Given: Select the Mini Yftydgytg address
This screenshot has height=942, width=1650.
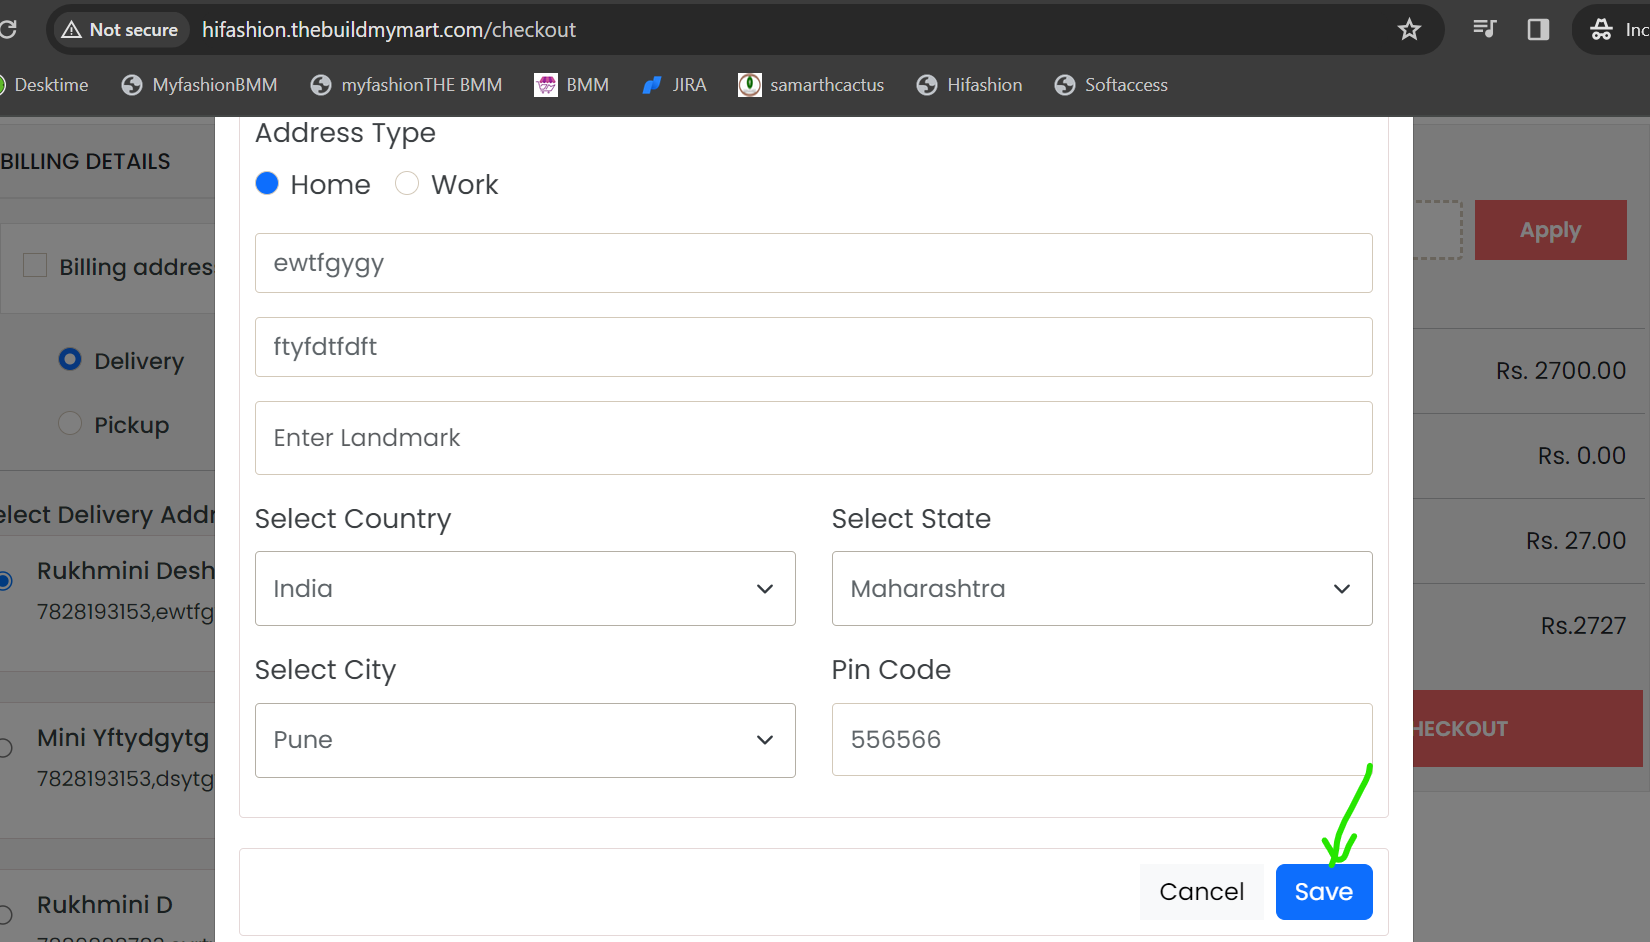Looking at the screenshot, I should [5, 747].
